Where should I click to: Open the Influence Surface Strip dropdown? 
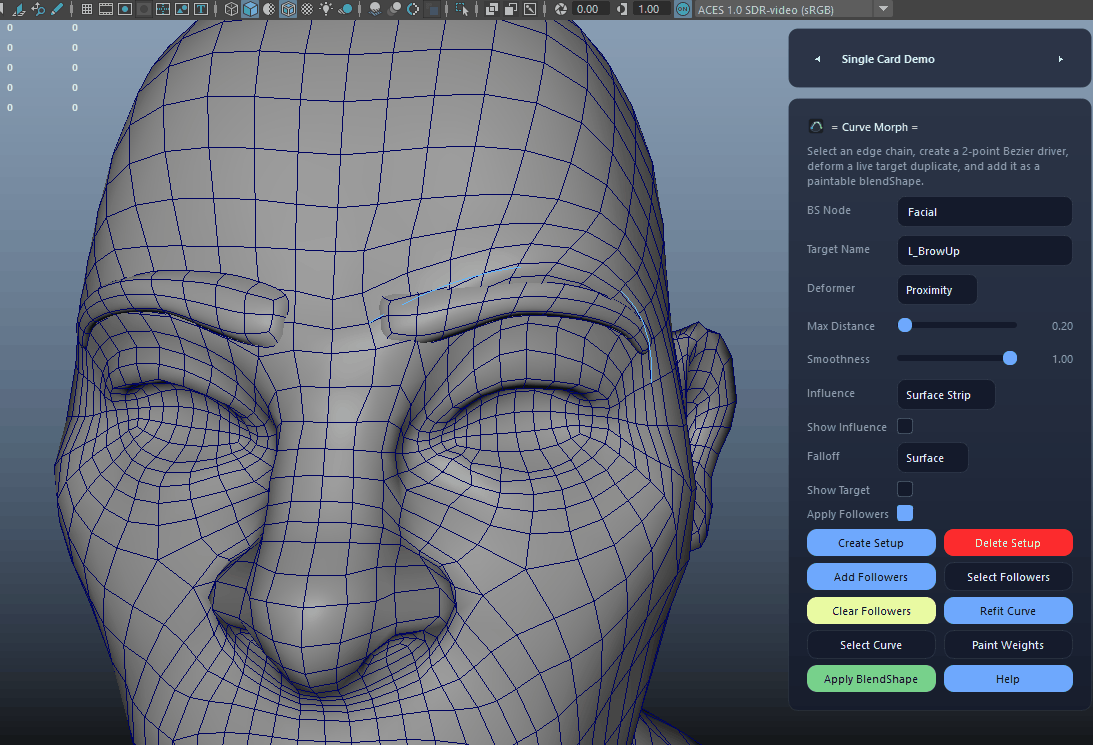(x=946, y=394)
